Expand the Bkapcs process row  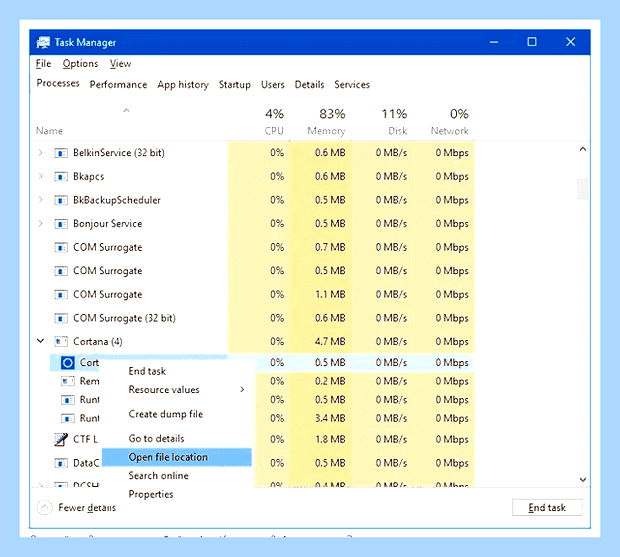pyautogui.click(x=40, y=176)
